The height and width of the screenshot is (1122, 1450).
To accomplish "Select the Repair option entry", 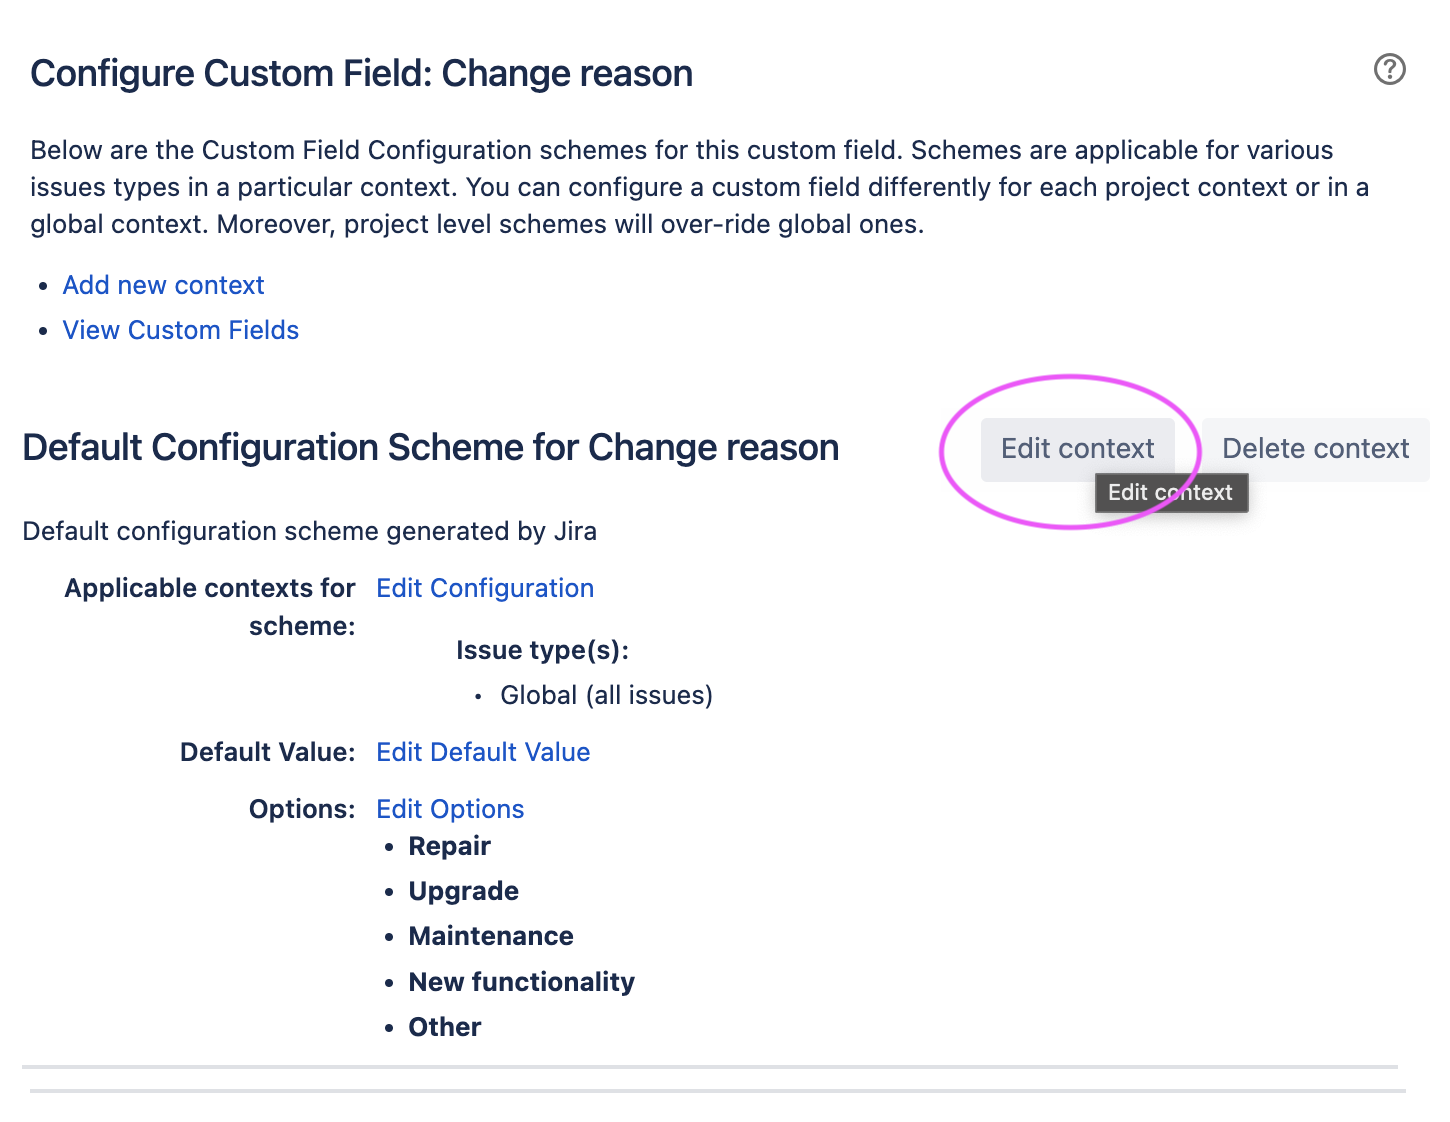I will 449,846.
